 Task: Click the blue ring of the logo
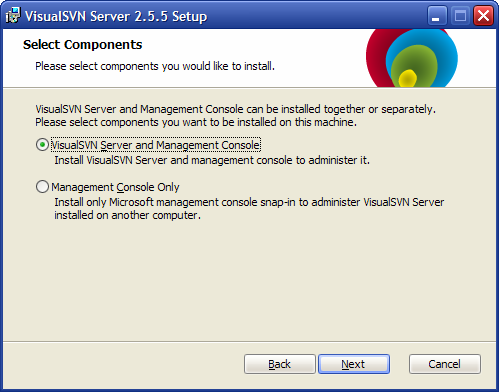[446, 57]
